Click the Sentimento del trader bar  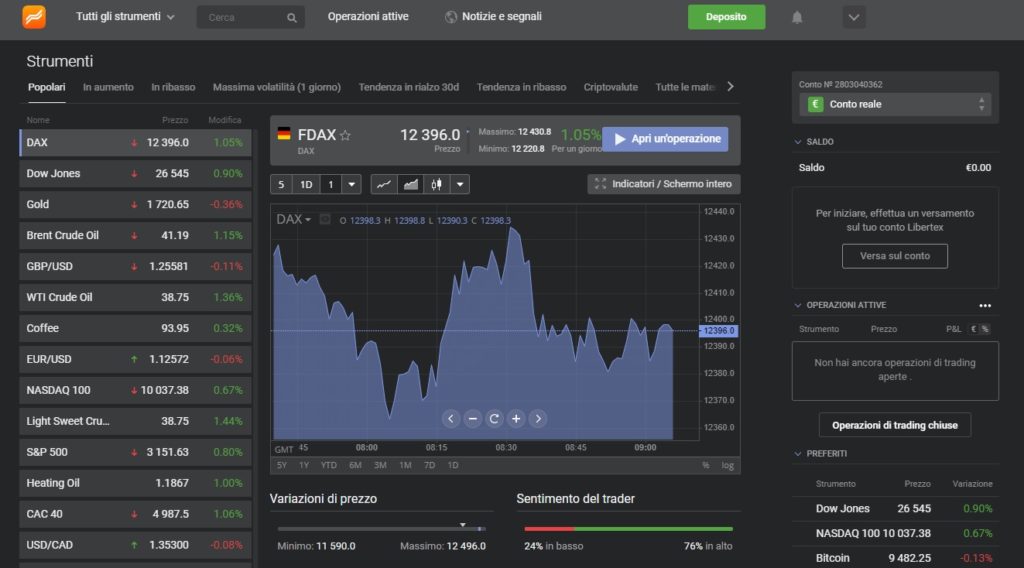[628, 529]
